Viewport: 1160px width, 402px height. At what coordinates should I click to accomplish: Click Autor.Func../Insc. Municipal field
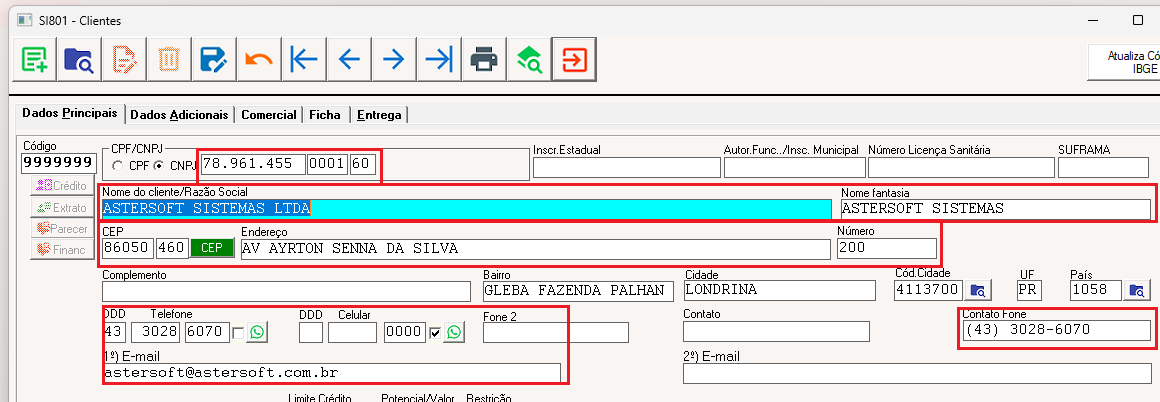tap(794, 167)
